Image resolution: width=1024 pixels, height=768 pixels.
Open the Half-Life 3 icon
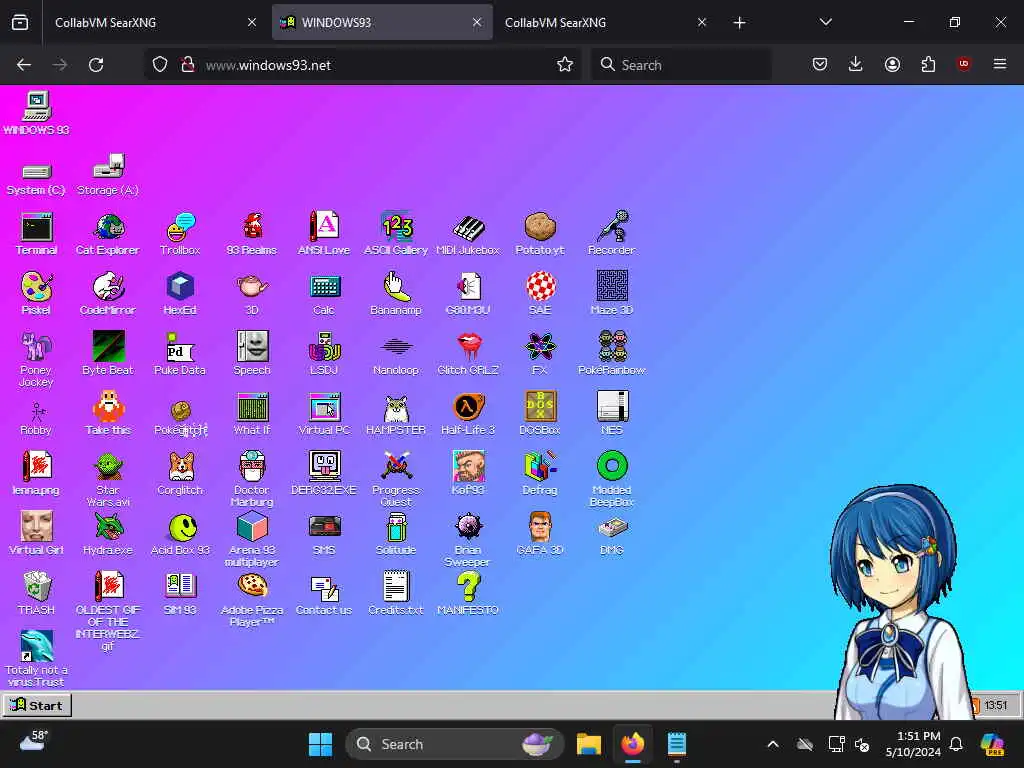[468, 413]
